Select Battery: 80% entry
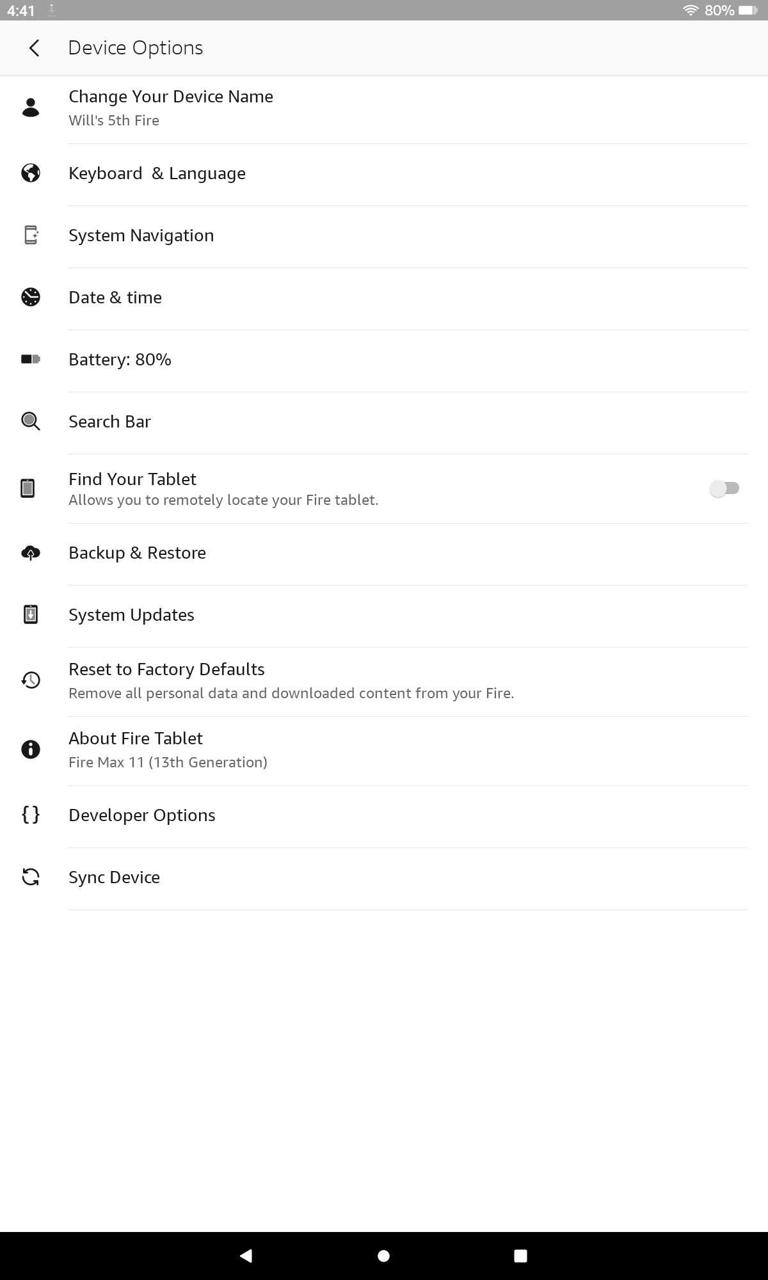This screenshot has width=768, height=1280. (120, 359)
